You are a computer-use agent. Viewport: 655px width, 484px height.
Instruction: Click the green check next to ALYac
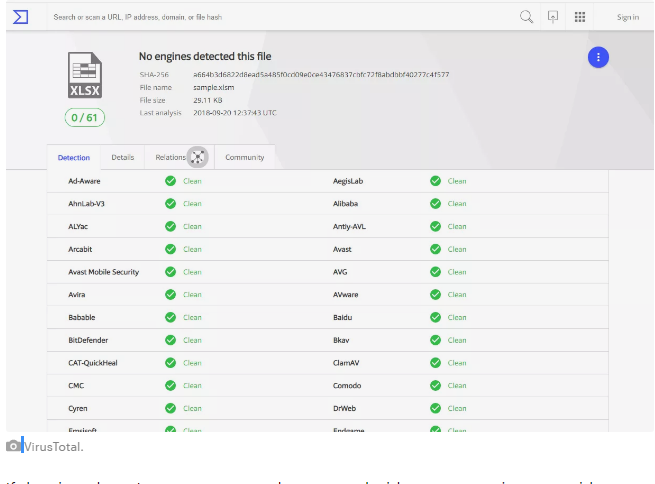tap(170, 226)
